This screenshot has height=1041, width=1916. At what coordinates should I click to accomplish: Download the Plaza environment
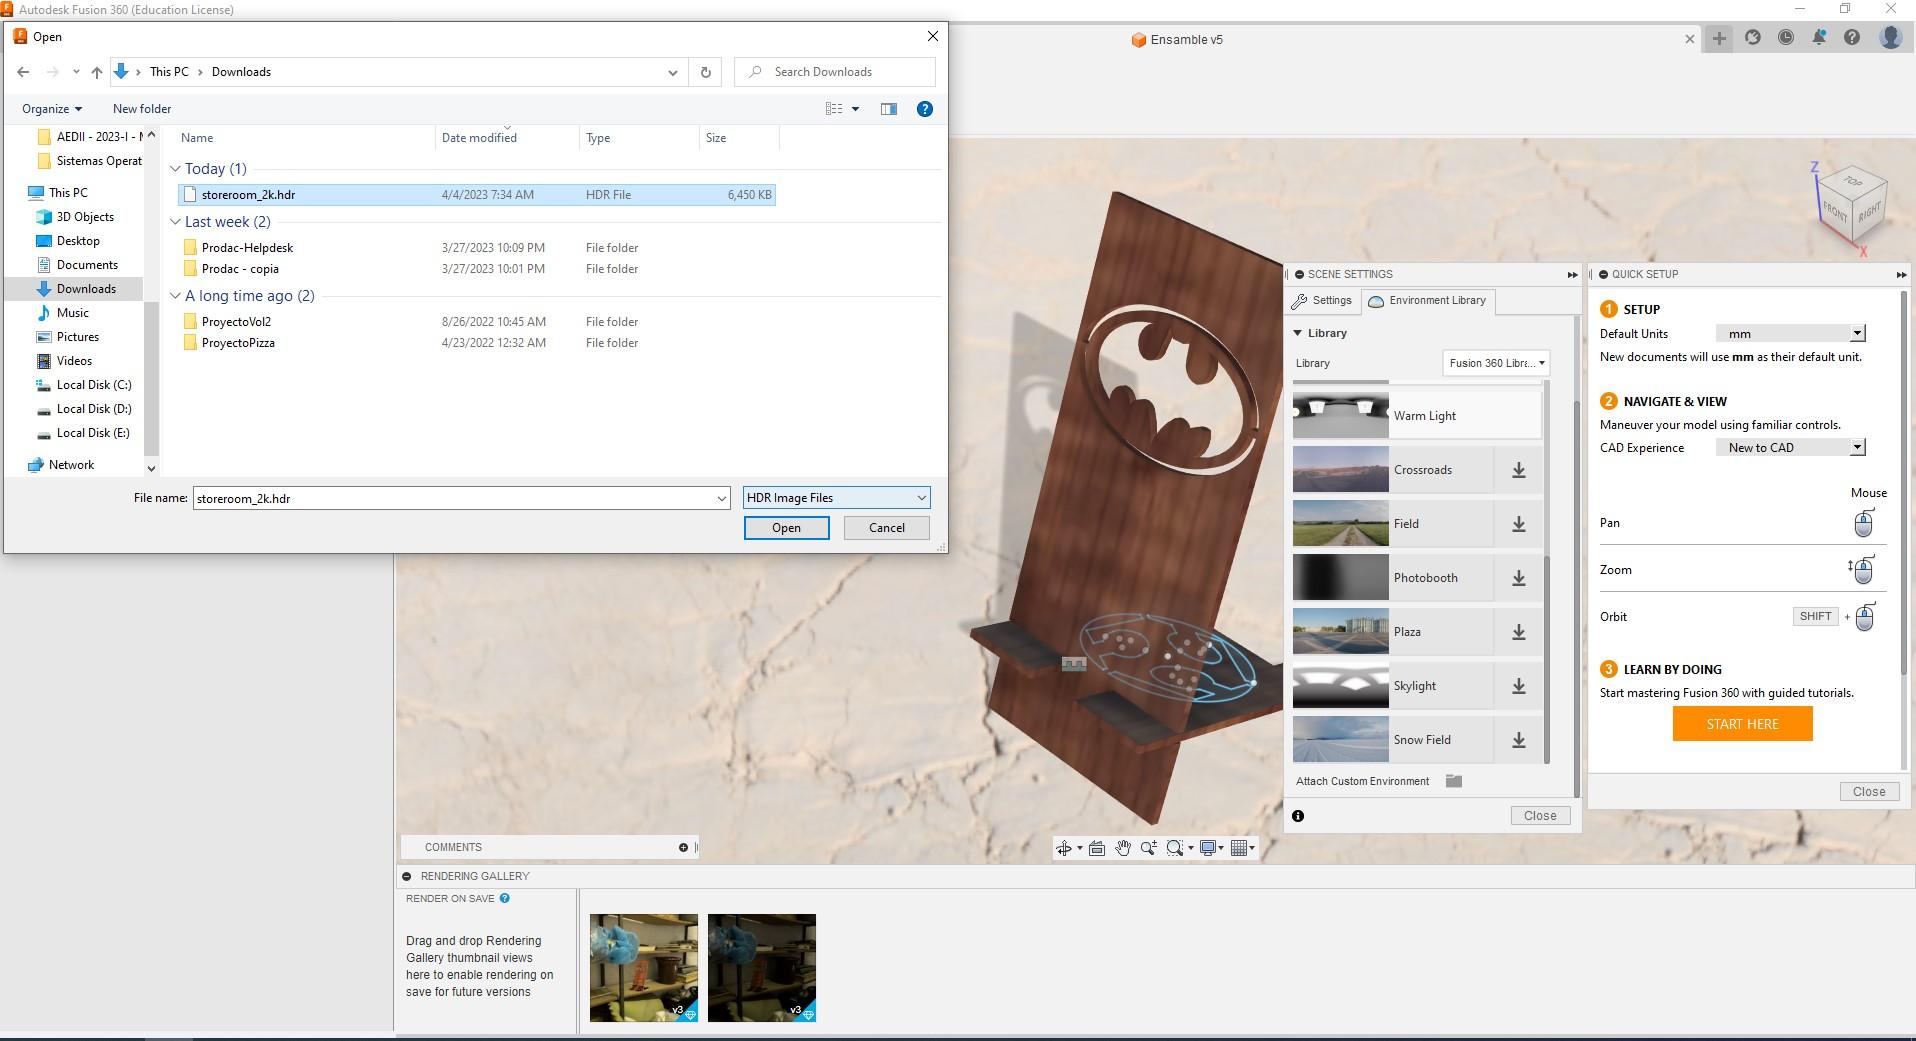1518,632
